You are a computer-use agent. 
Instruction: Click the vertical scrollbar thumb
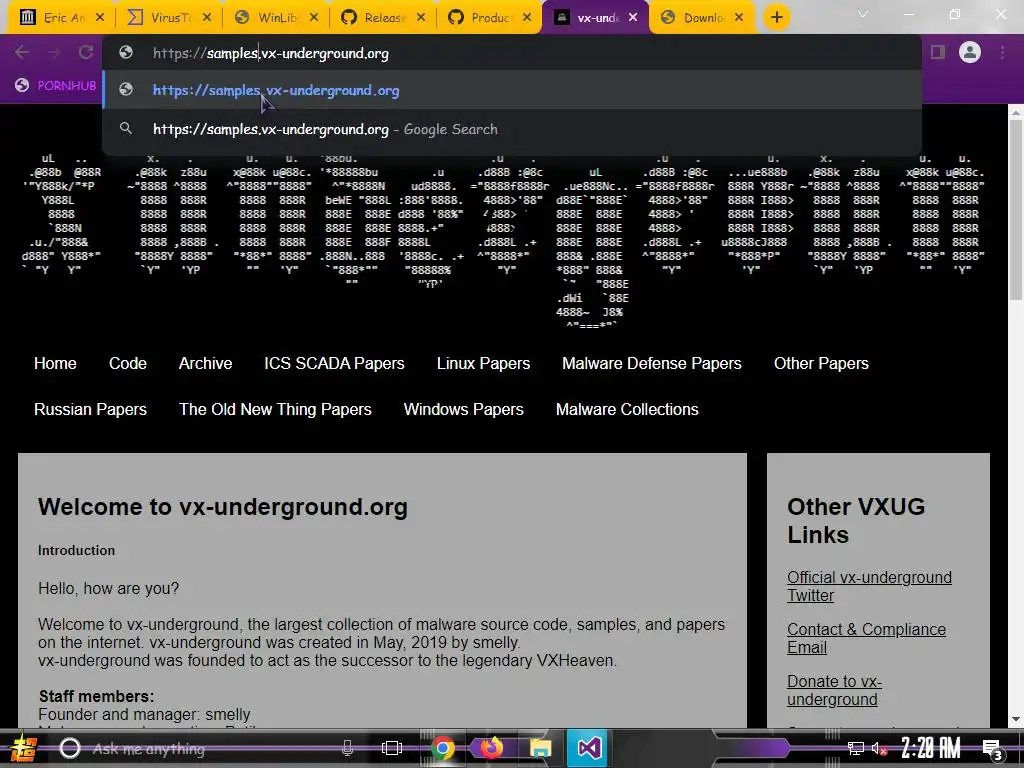pyautogui.click(x=1016, y=209)
